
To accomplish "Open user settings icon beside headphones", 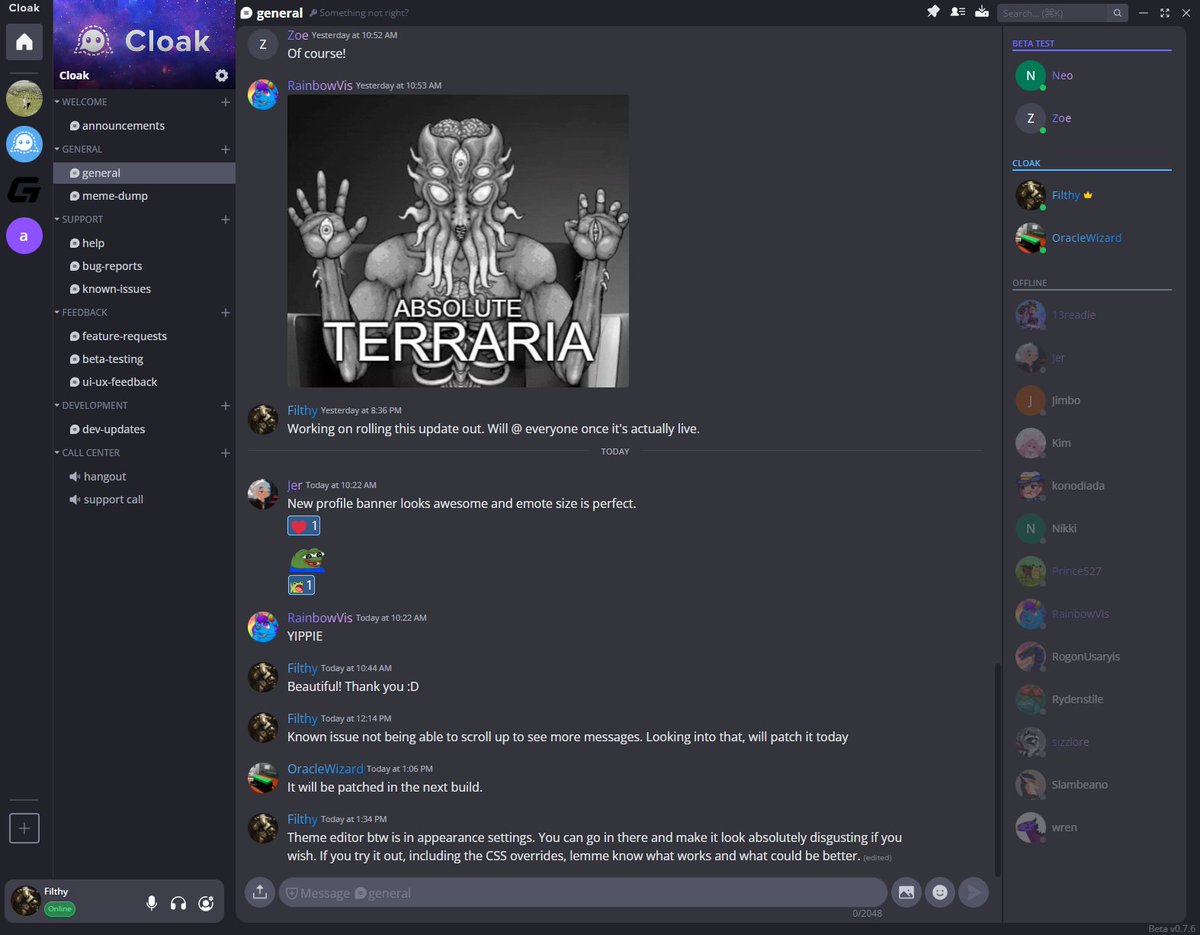I will coord(205,903).
